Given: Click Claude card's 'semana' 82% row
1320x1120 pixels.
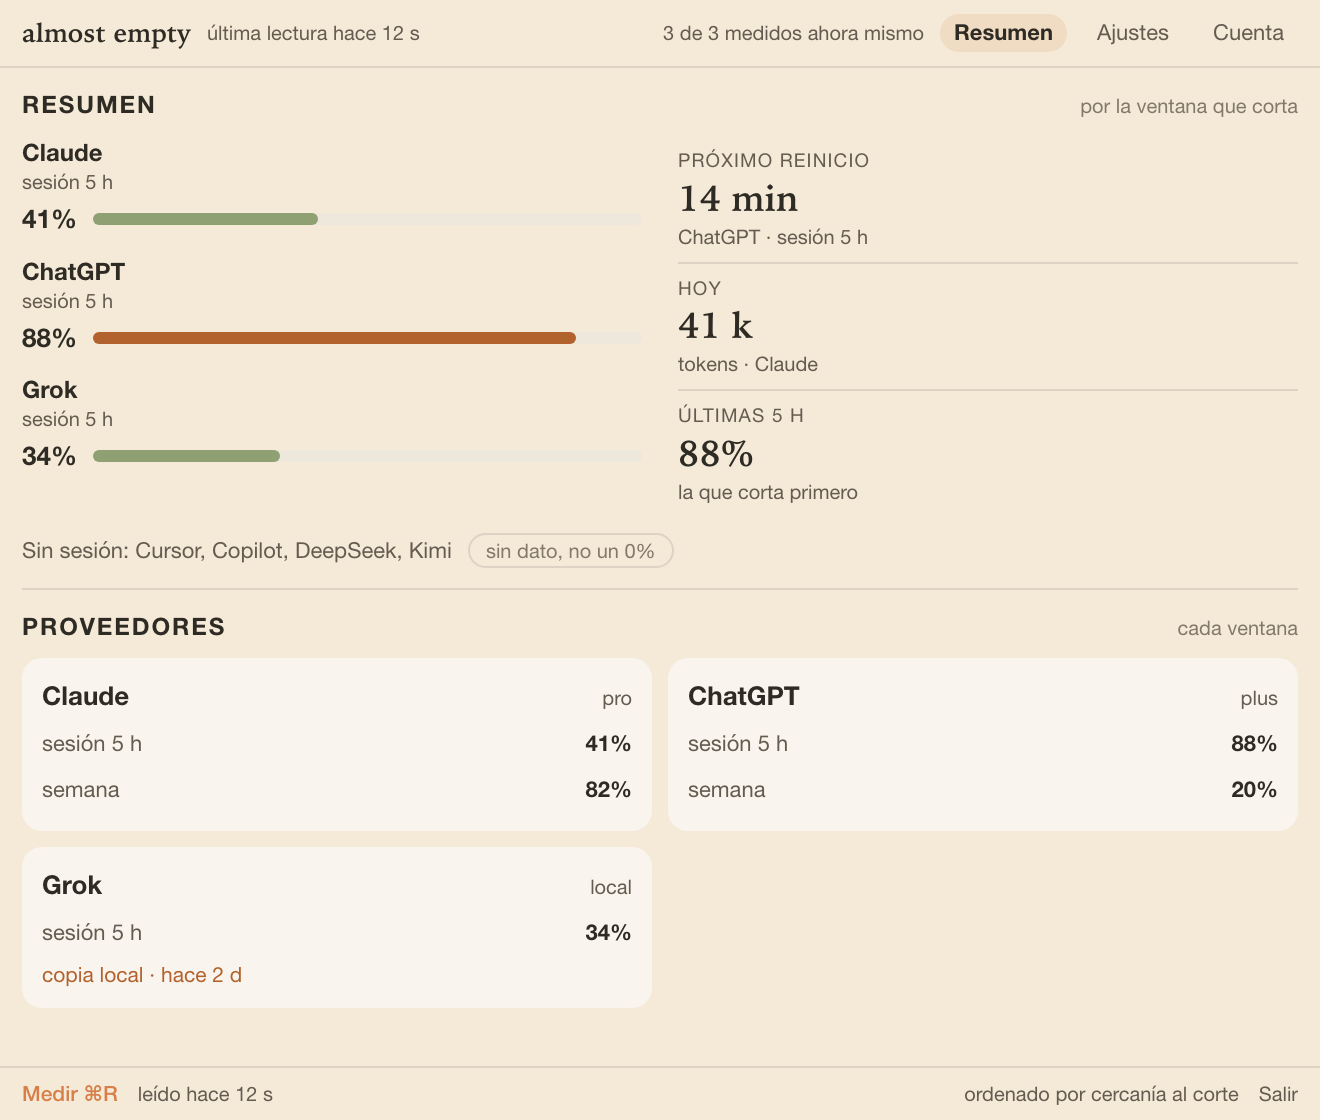Looking at the screenshot, I should pos(337,790).
